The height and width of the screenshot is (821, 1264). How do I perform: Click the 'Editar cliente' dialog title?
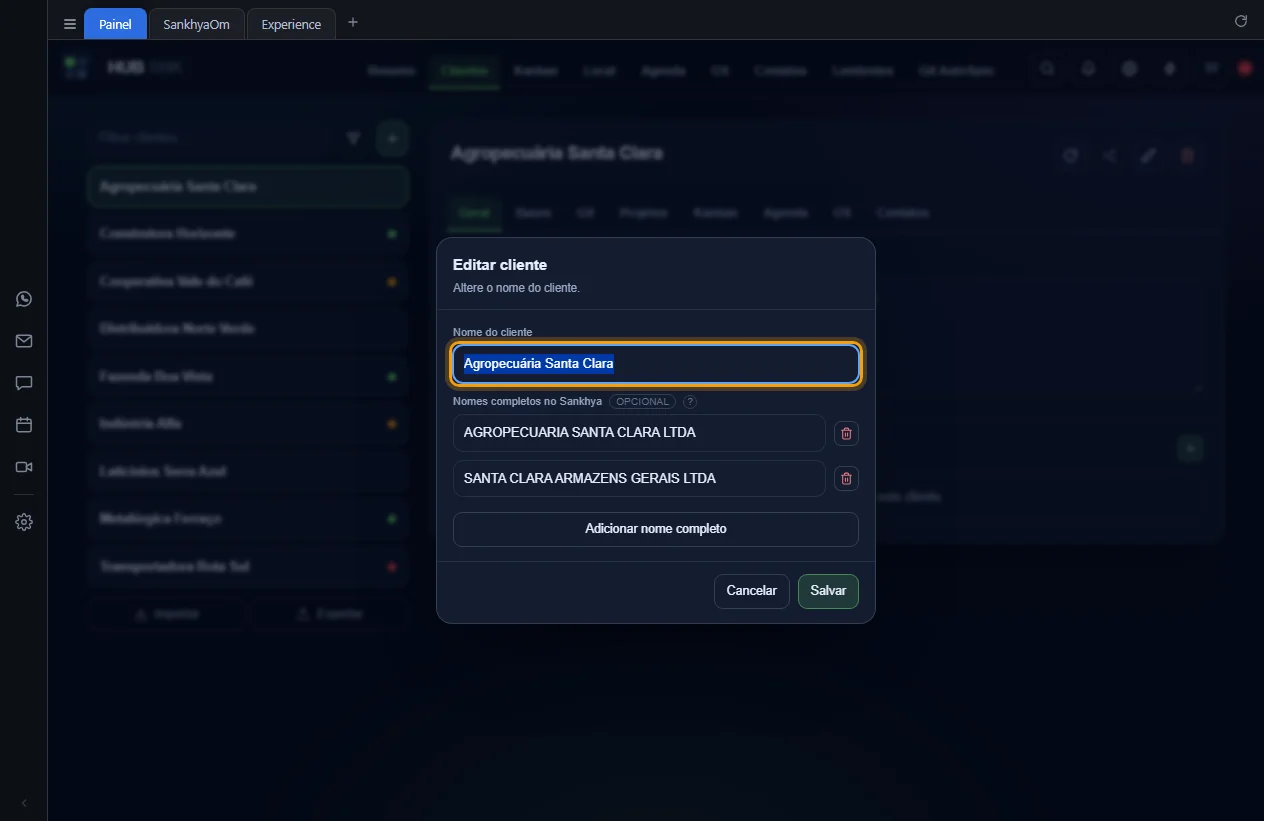pos(500,265)
